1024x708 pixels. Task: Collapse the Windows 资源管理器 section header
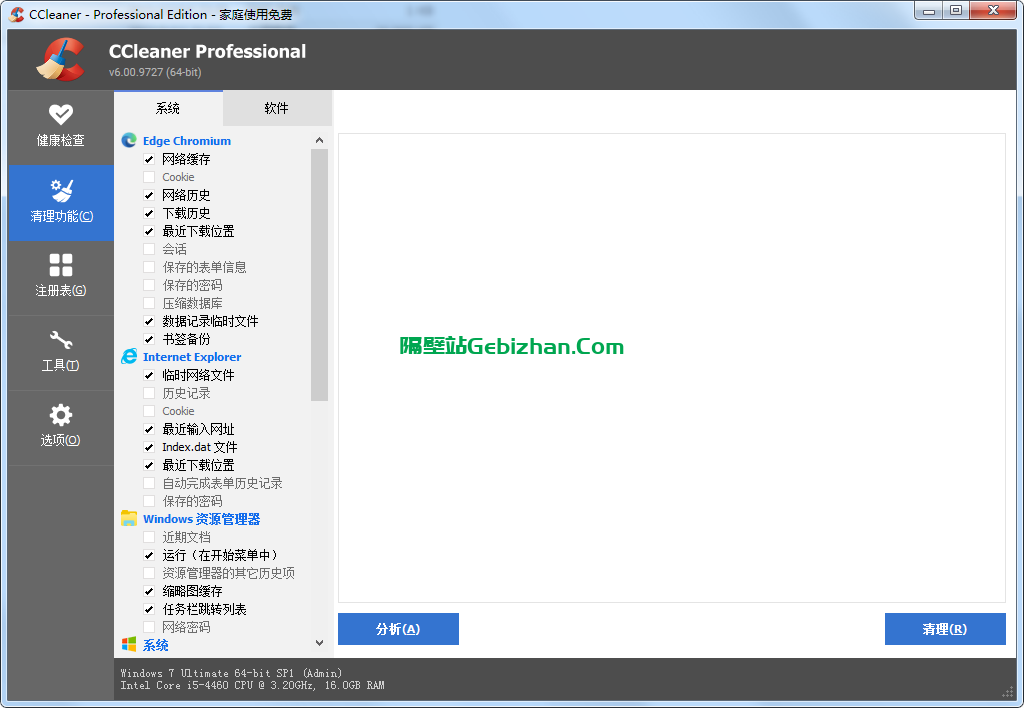click(201, 519)
